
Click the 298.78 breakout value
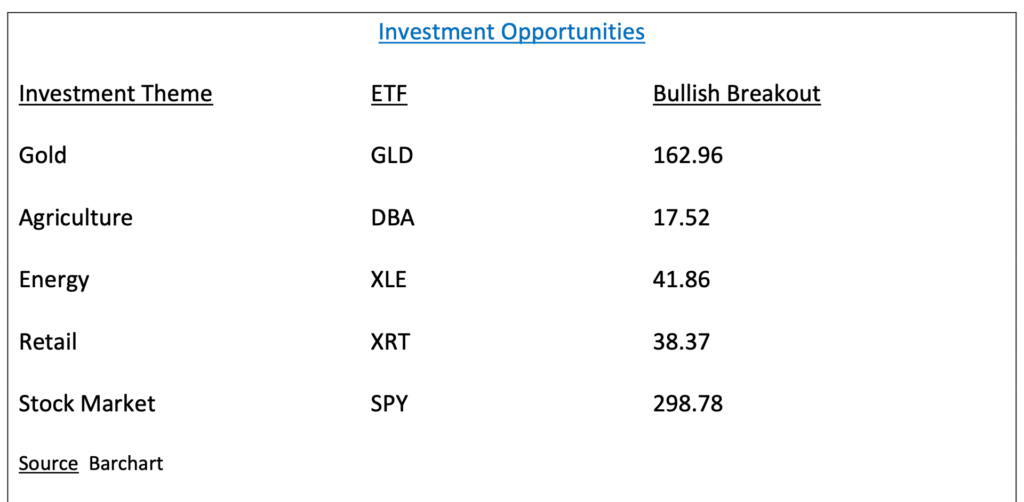click(688, 403)
